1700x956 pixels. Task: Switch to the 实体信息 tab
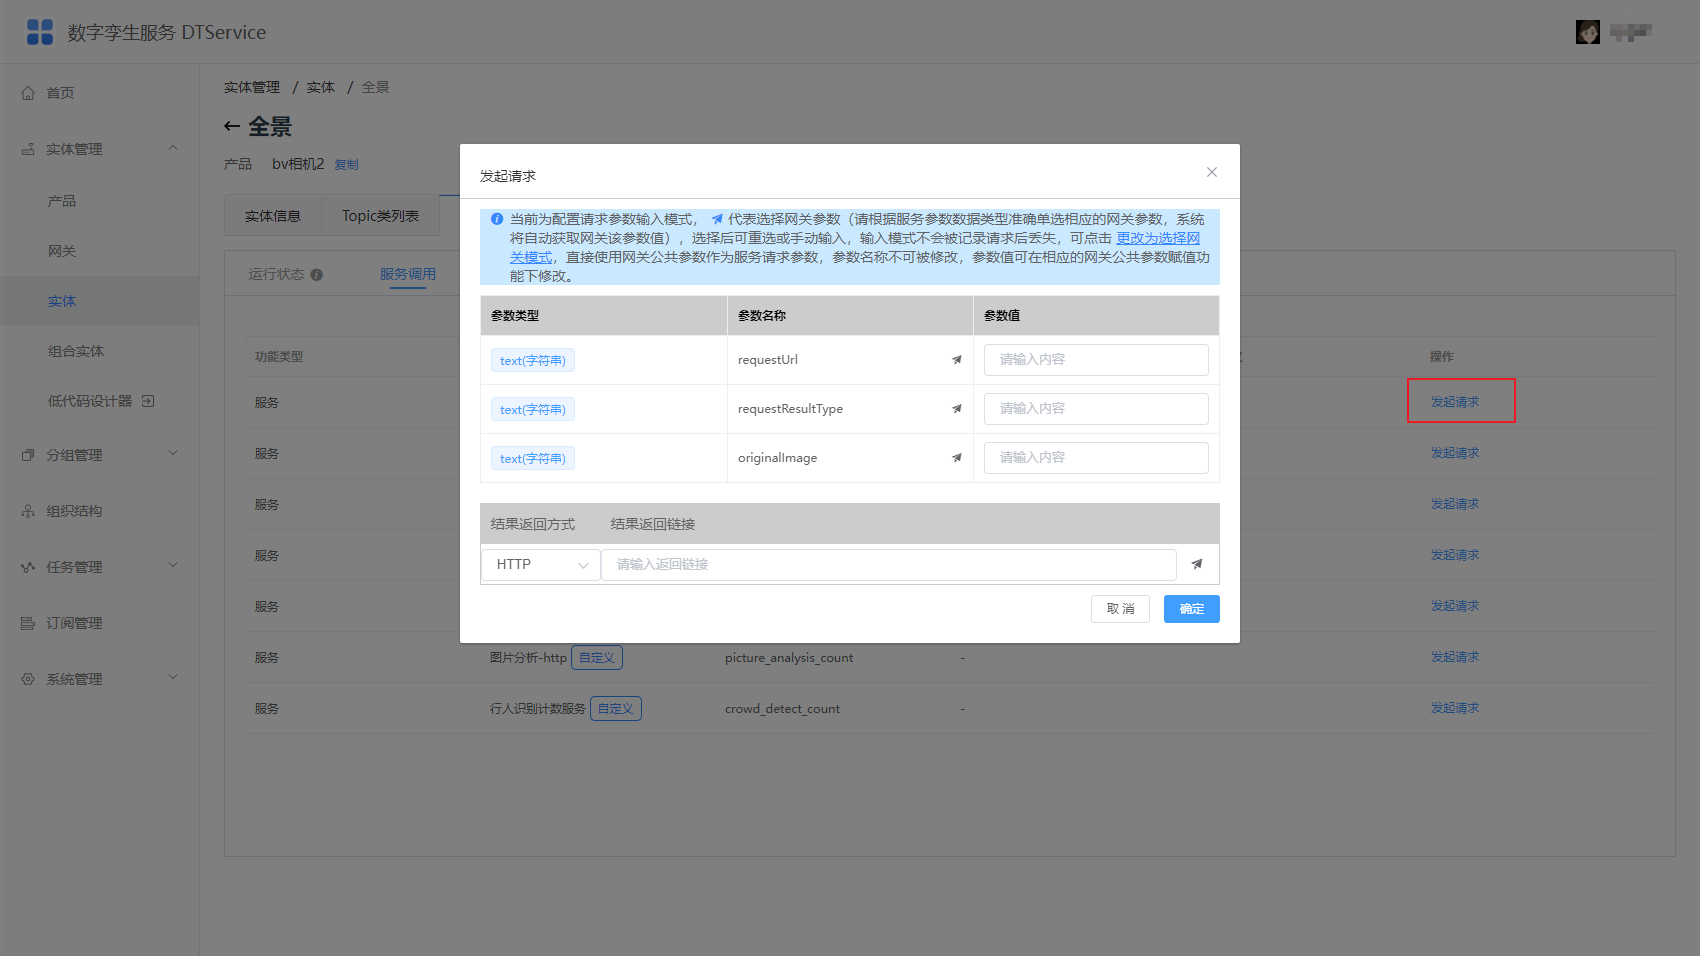273,216
